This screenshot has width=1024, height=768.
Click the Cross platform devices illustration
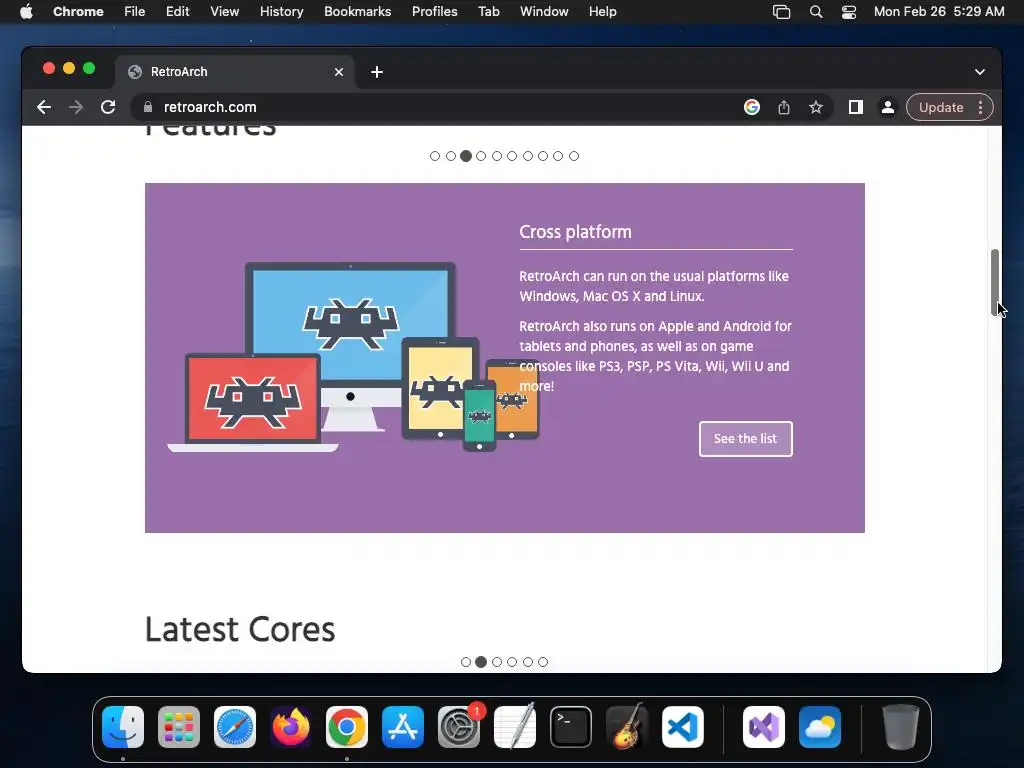click(x=353, y=357)
